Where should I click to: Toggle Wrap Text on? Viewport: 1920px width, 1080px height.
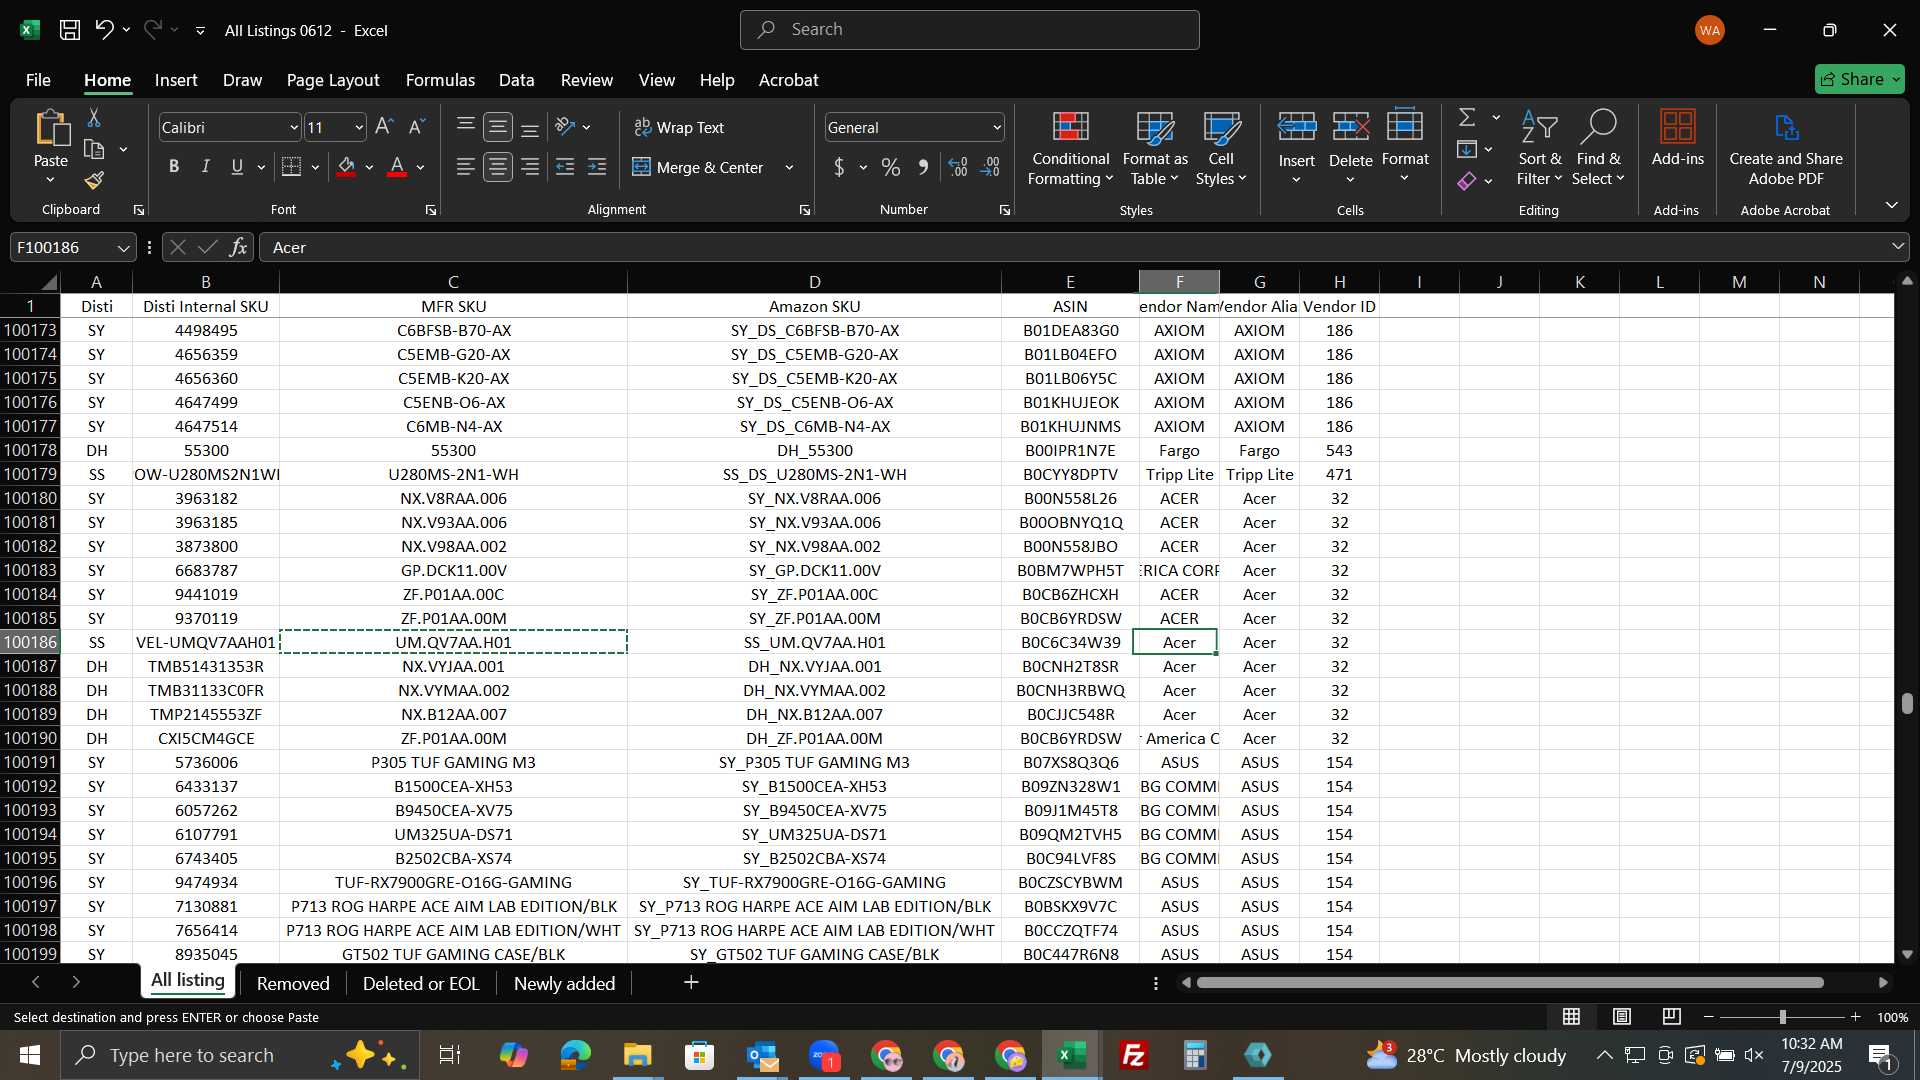679,127
